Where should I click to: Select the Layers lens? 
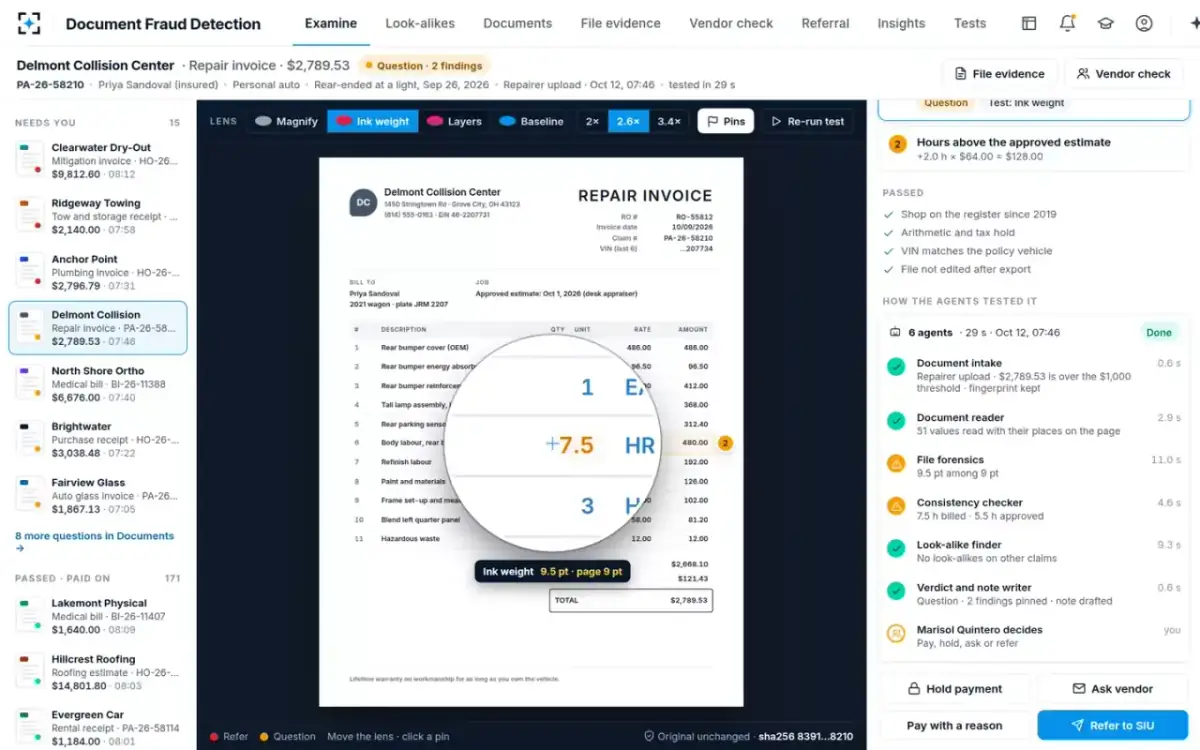click(x=454, y=121)
